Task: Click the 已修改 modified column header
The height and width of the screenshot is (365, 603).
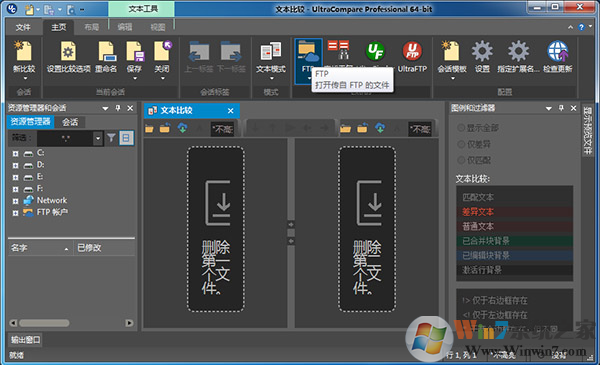Action: click(104, 248)
